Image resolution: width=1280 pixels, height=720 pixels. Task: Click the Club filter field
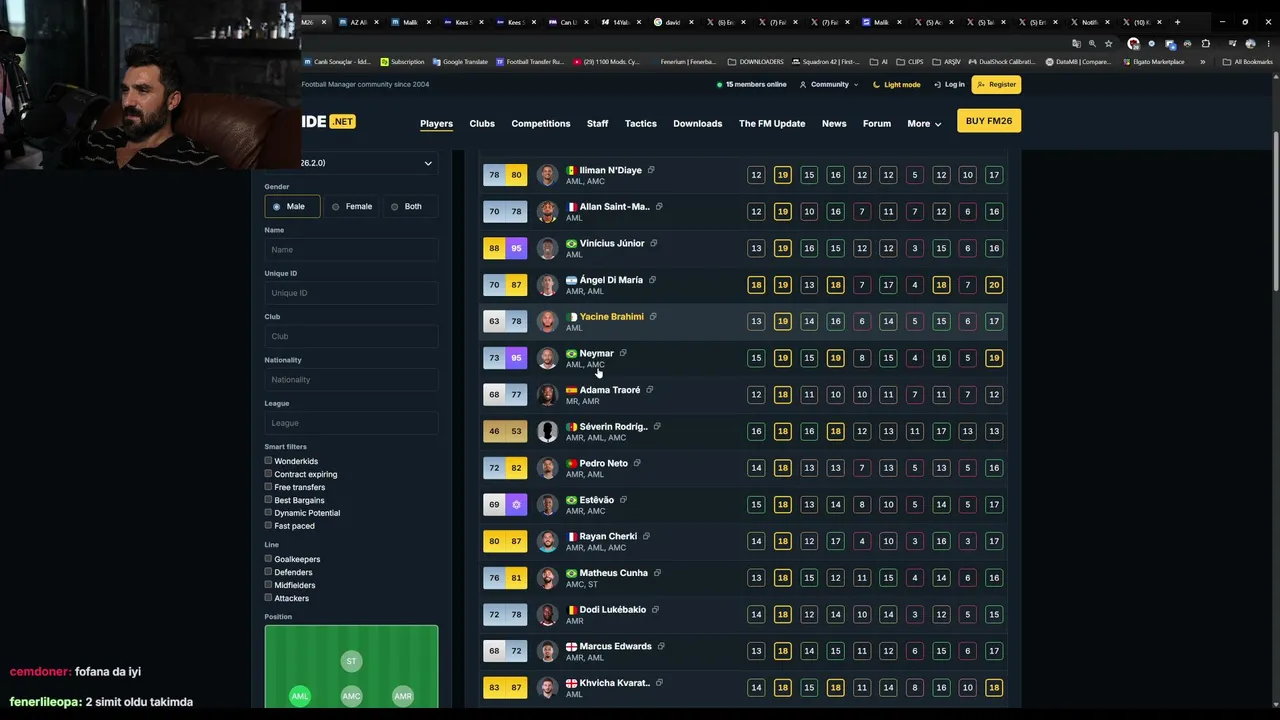[x=351, y=336]
